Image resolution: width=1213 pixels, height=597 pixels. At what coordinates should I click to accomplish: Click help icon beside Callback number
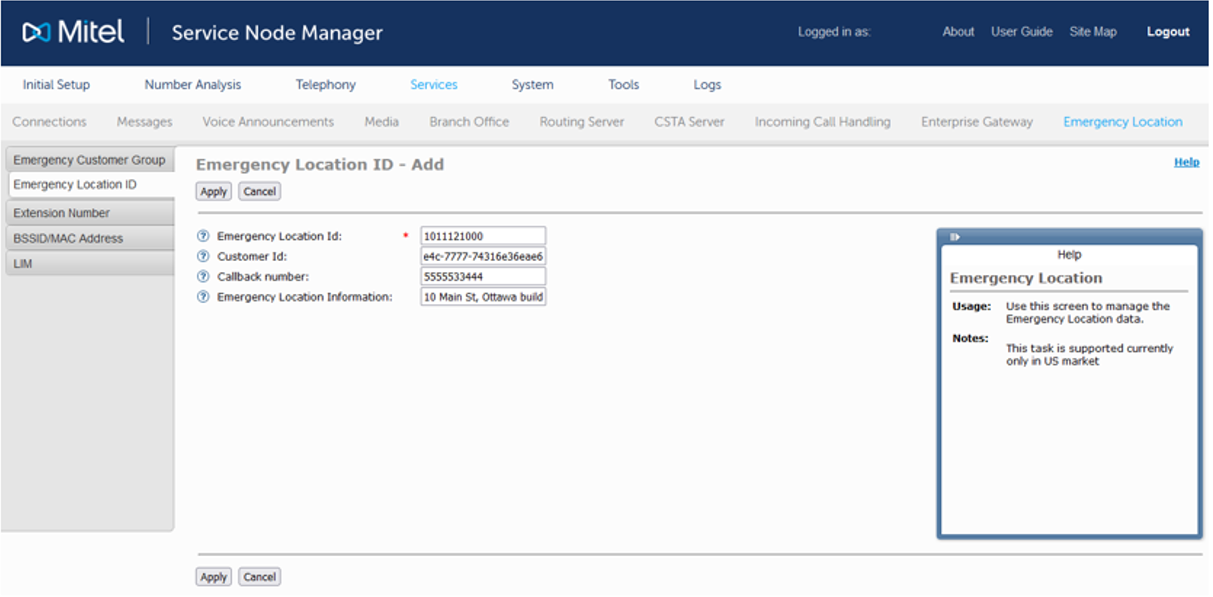click(203, 277)
